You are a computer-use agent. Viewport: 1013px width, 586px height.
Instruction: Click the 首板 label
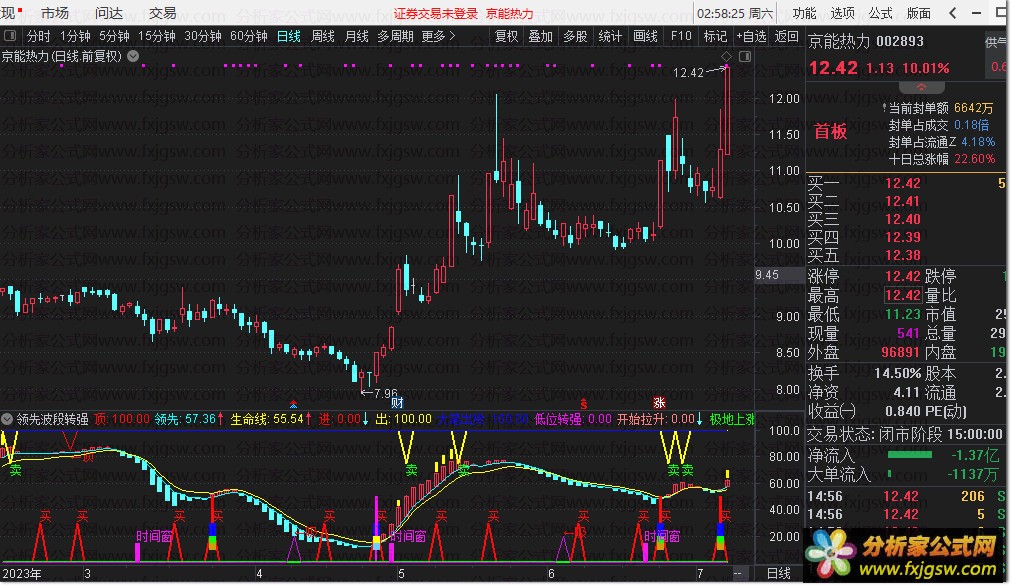[830, 132]
